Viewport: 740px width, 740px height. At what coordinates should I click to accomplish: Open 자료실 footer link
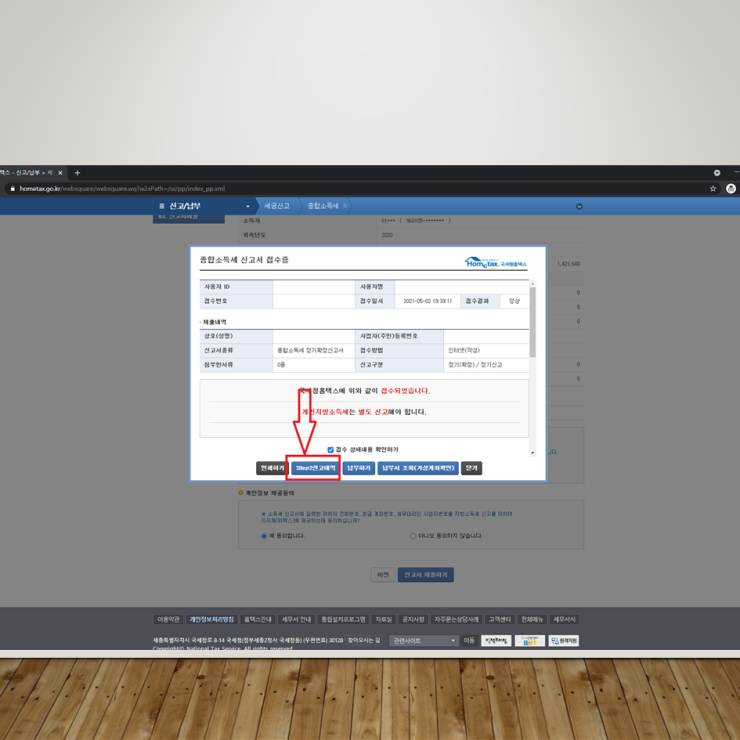click(x=383, y=619)
